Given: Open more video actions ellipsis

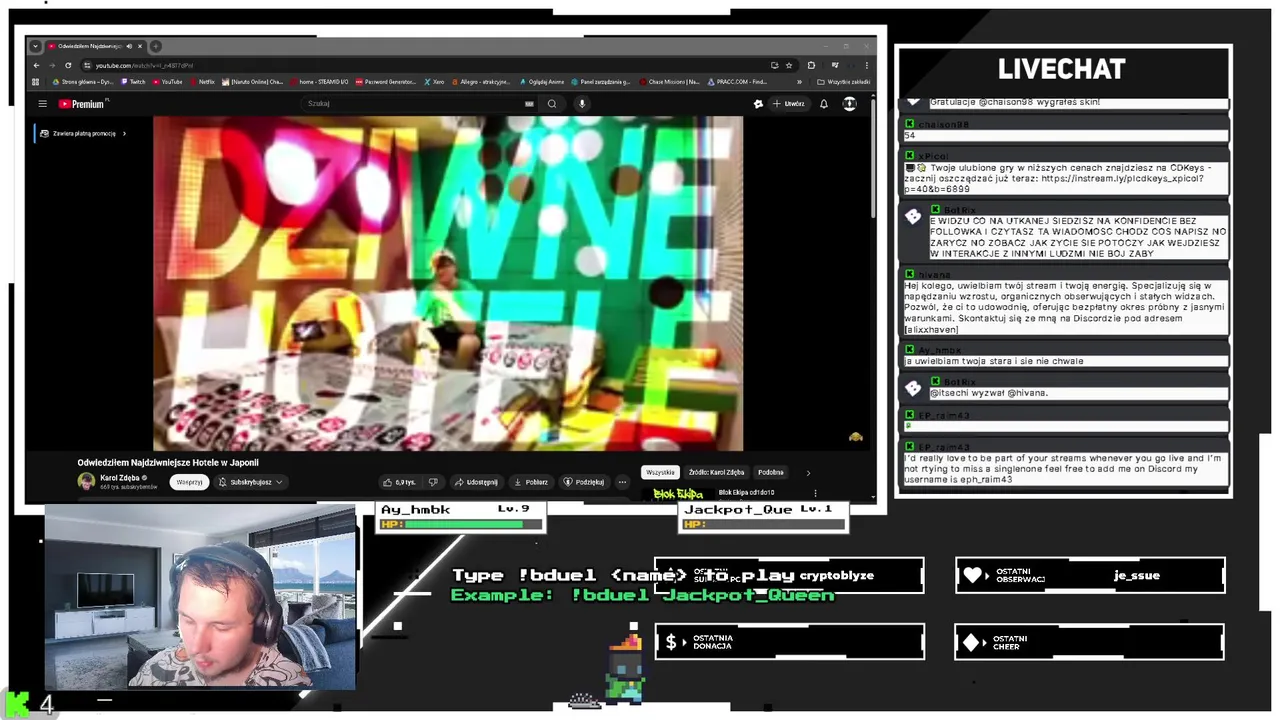Looking at the screenshot, I should click(x=622, y=482).
